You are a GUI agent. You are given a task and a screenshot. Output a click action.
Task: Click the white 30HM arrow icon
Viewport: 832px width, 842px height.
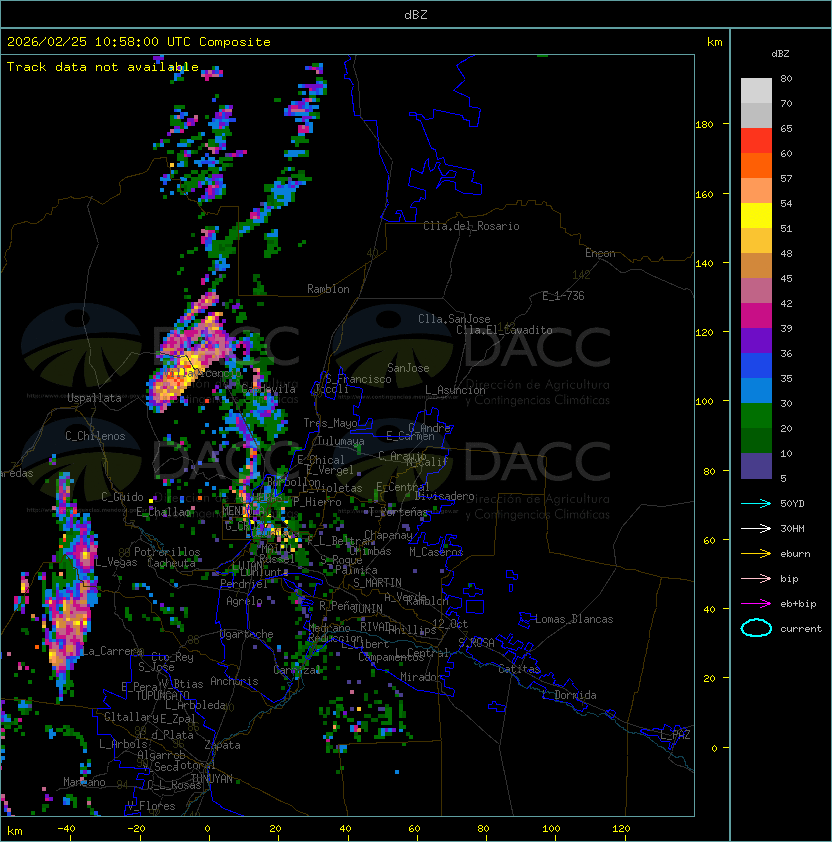coord(756,528)
